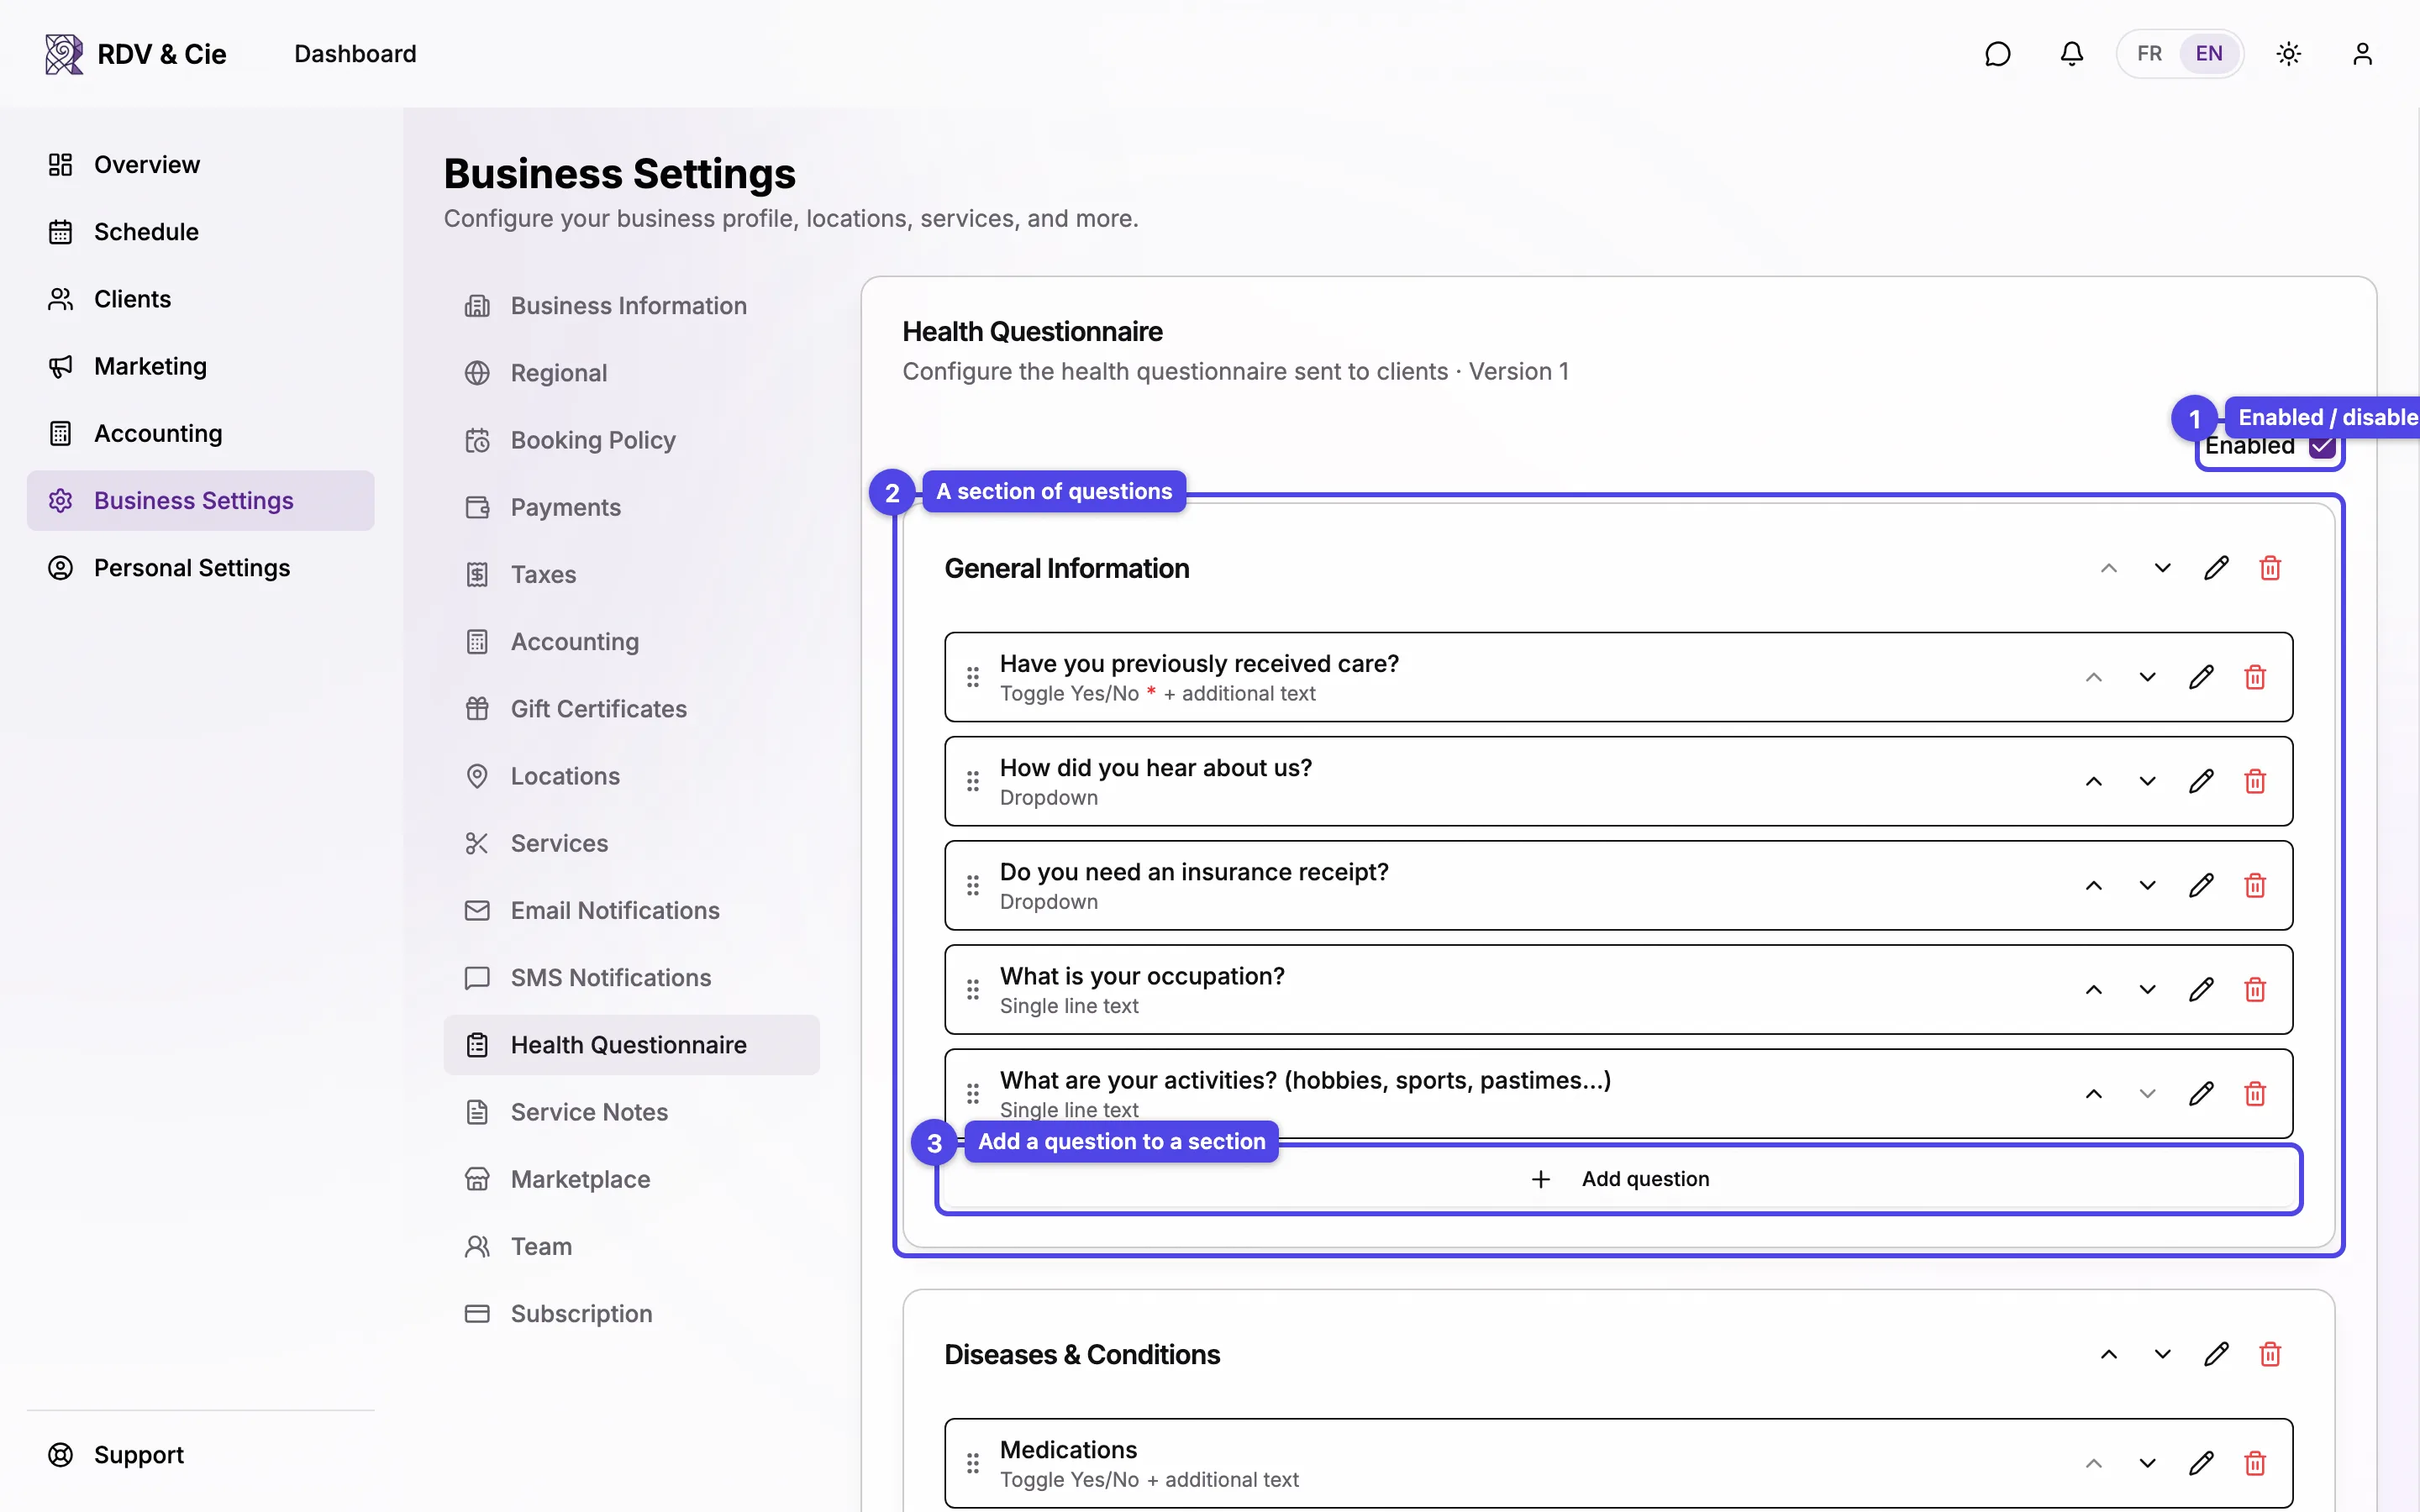Screen dimensions: 2420x1512
Task: Toggle light/dark theme sun icon
Action: 2288,54
